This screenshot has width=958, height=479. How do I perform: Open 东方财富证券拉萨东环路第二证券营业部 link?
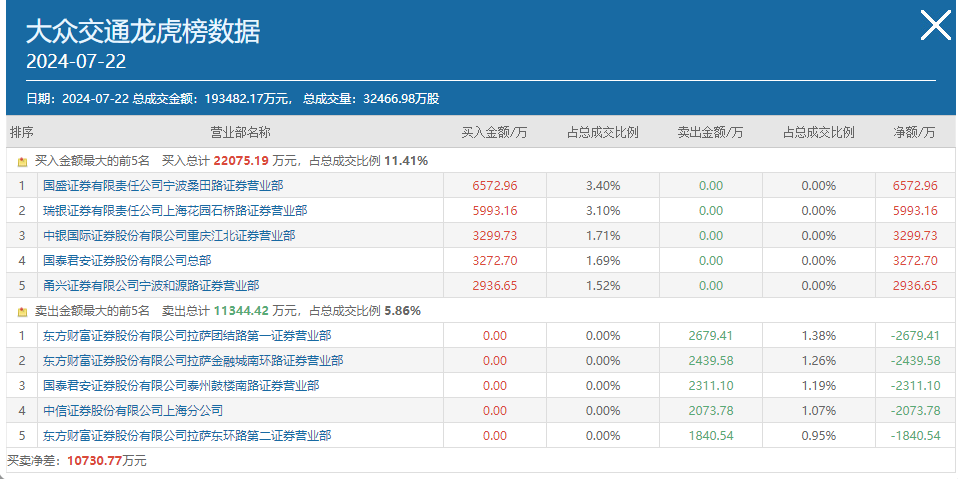[188, 436]
